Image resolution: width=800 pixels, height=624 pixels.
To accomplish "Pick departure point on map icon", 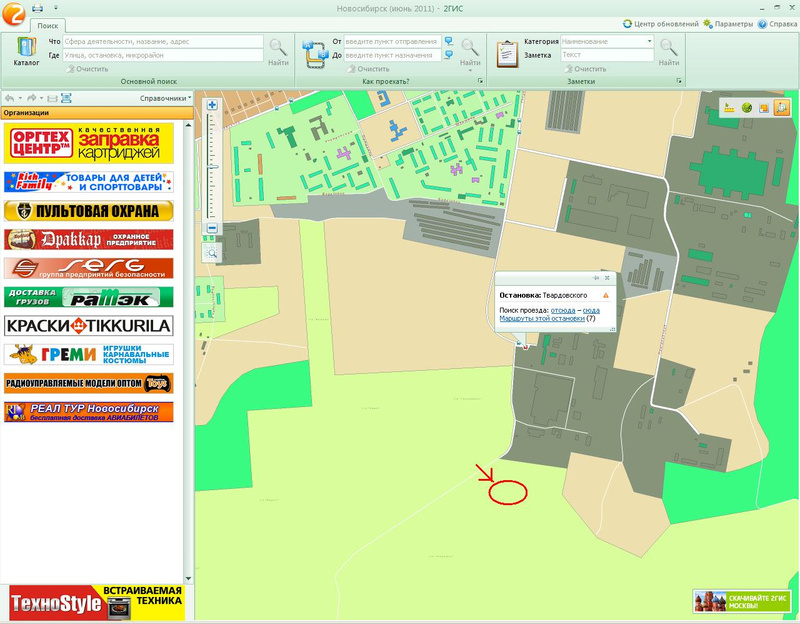I will pos(448,41).
